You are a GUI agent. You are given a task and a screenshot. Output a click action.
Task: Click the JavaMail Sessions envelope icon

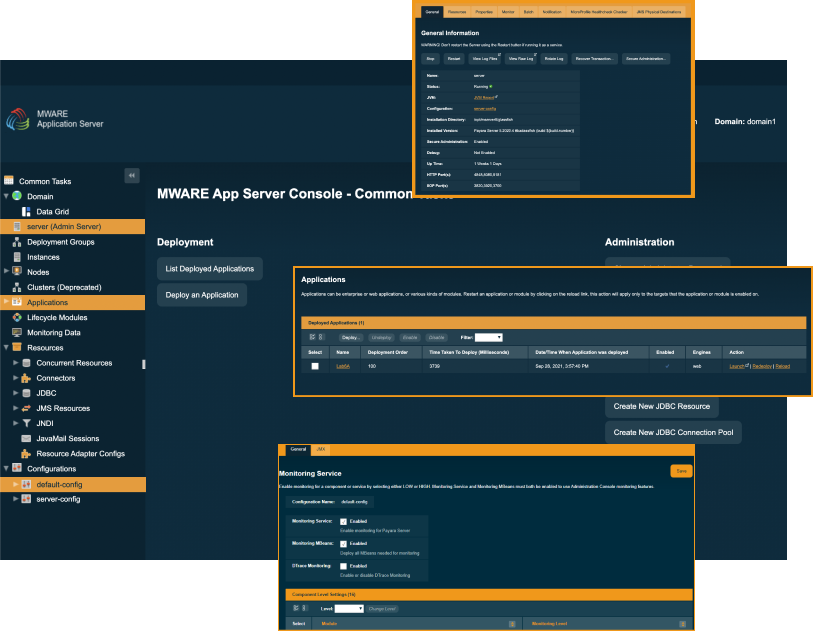click(x=26, y=438)
